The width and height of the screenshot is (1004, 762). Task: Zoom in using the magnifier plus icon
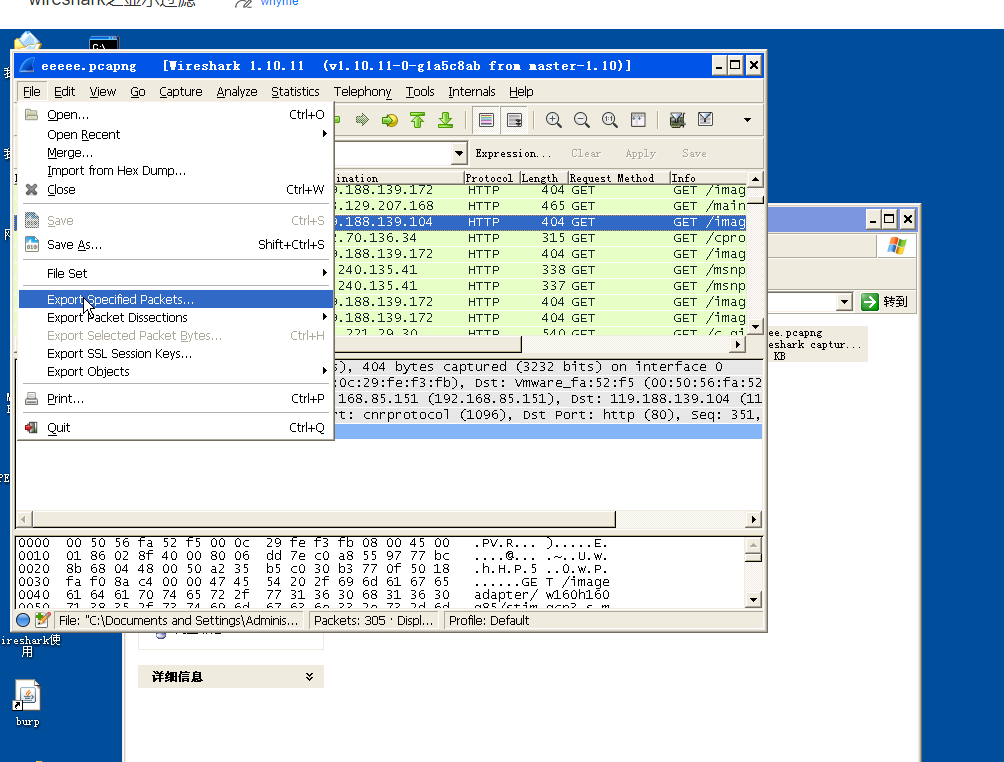(553, 120)
